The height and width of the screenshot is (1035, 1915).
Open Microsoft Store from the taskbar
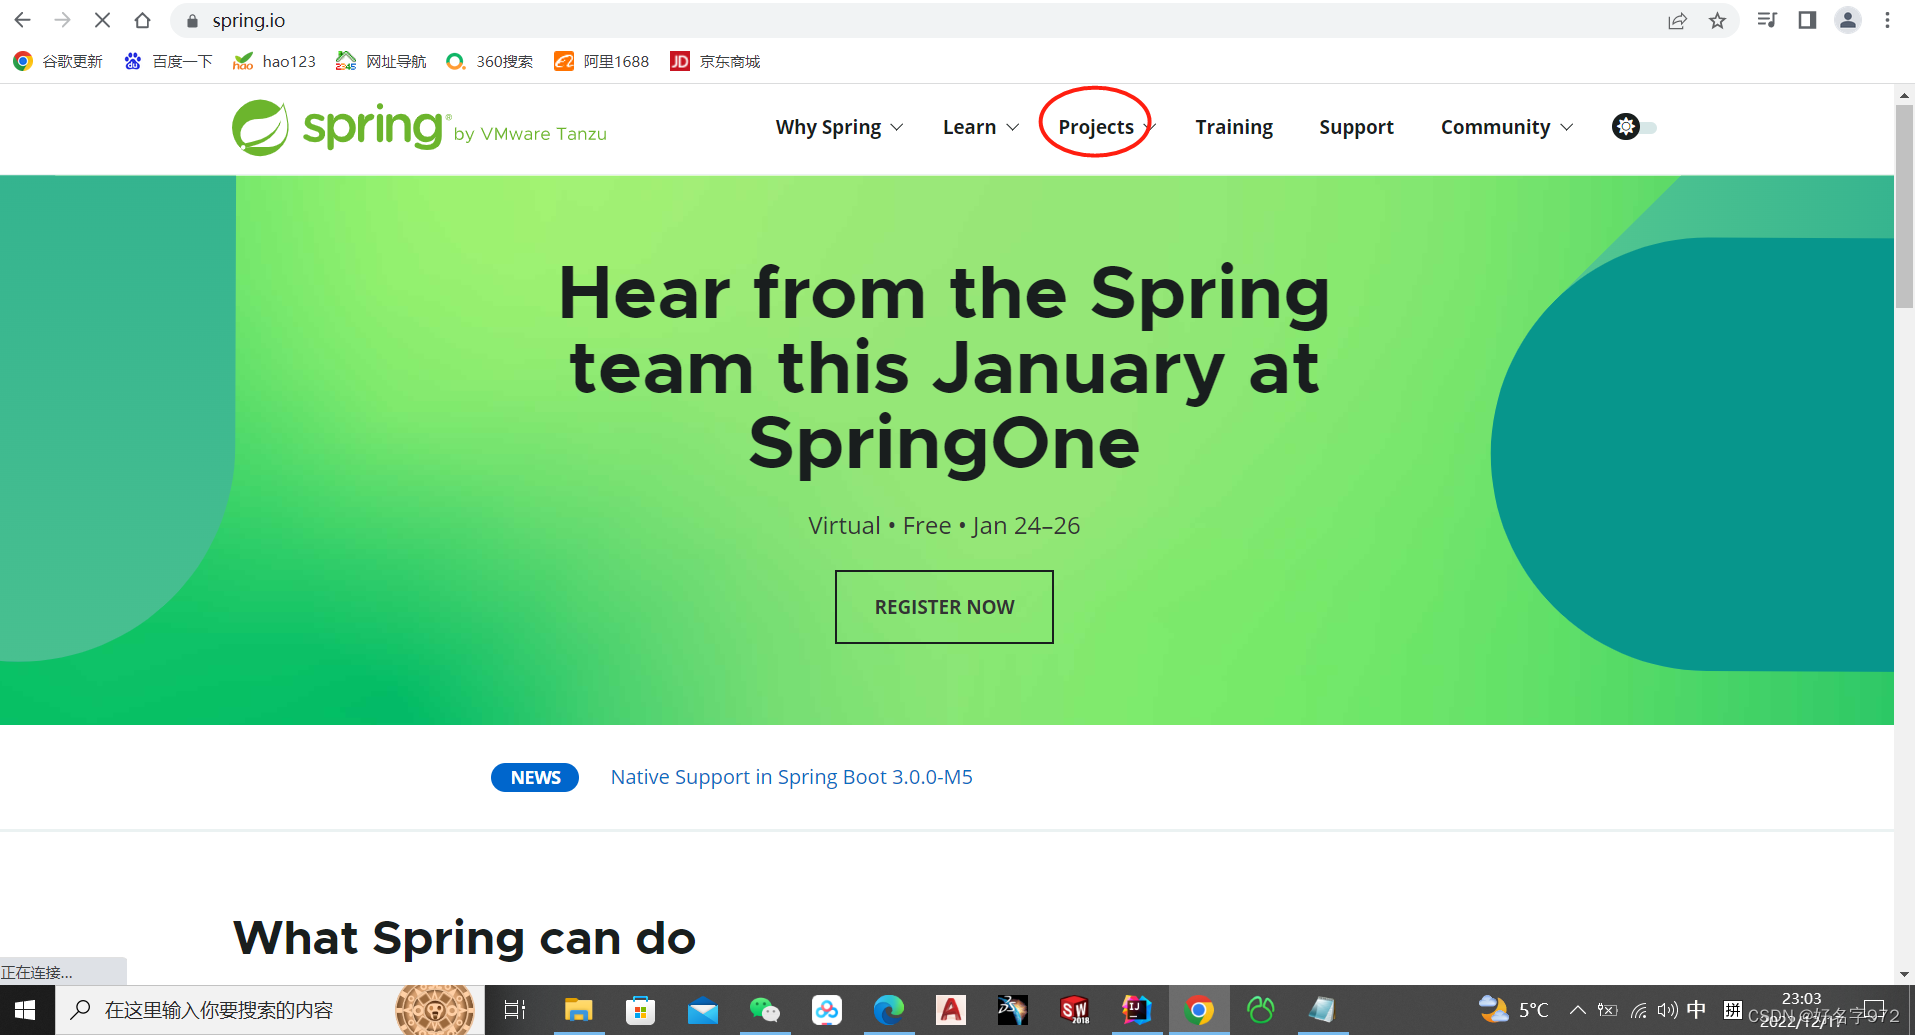pyautogui.click(x=640, y=1010)
